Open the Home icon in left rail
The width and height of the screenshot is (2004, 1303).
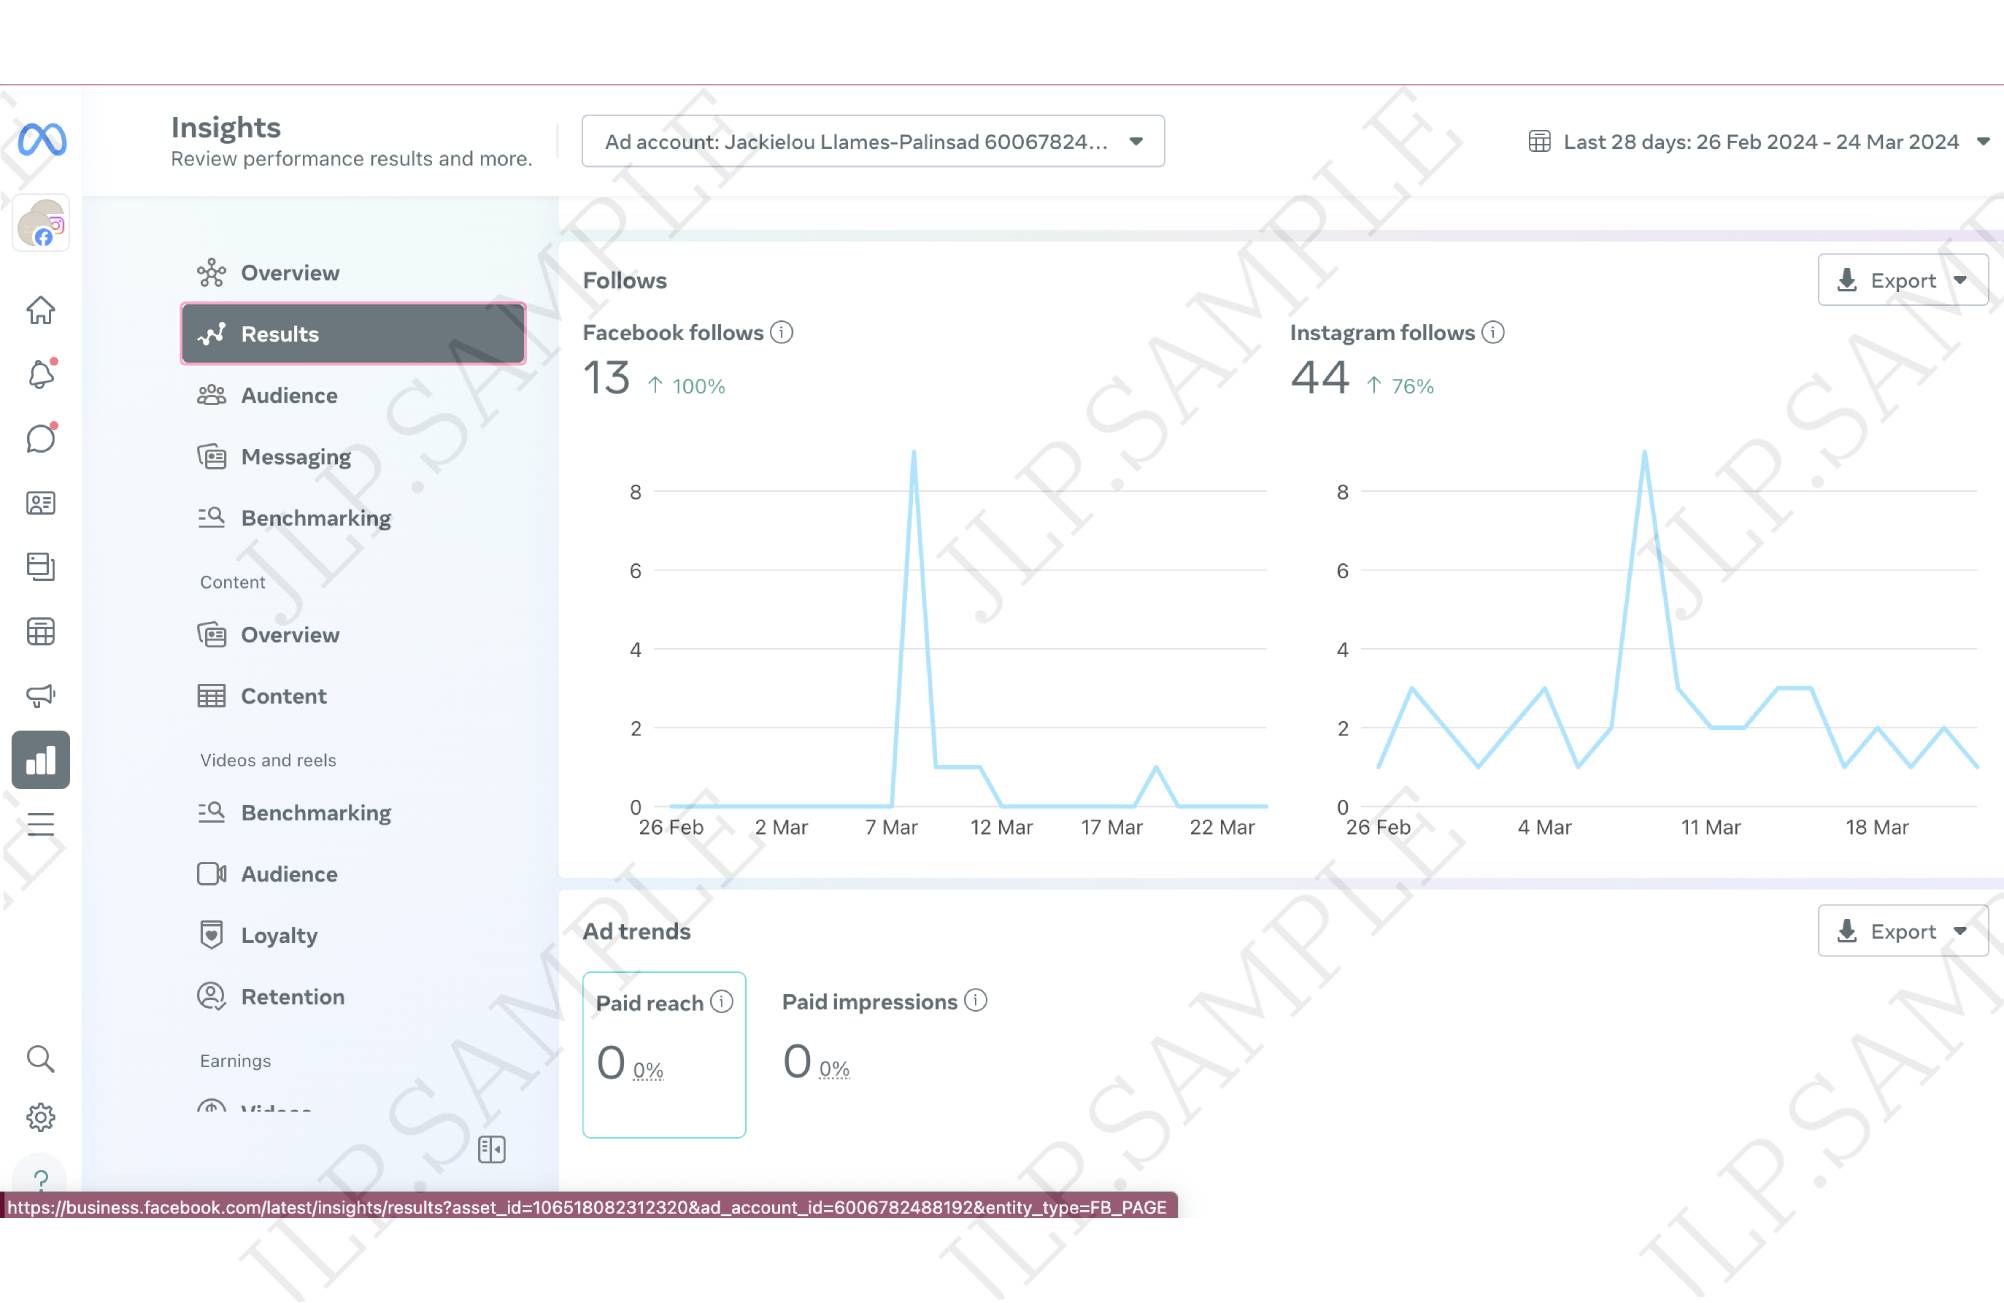[40, 310]
